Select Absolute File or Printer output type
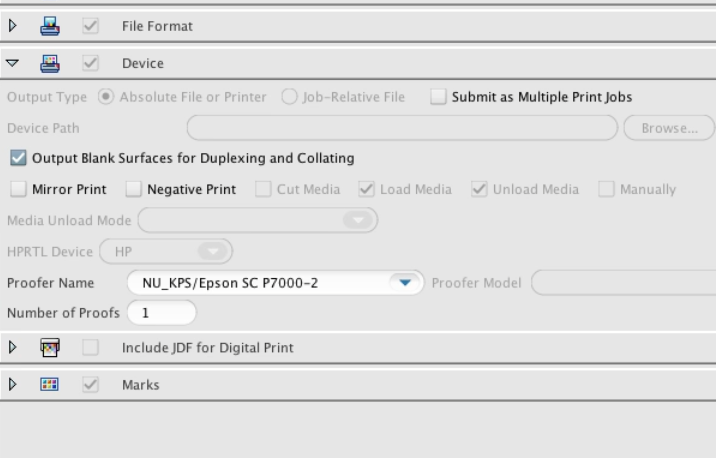Viewport: 716px width, 458px height. 106,97
